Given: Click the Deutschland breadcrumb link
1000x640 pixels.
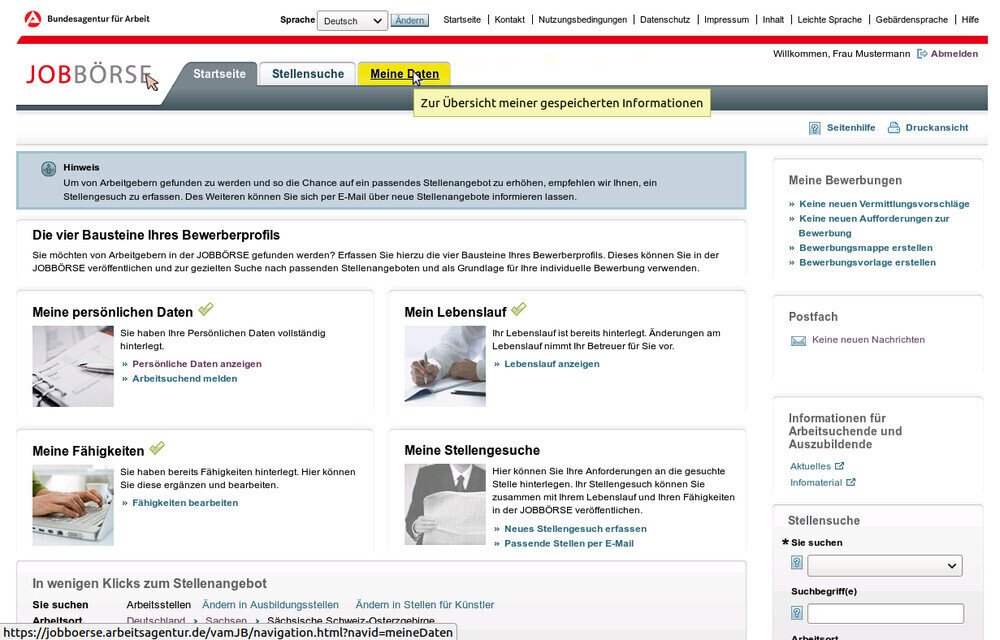Looking at the screenshot, I should (x=156, y=620).
